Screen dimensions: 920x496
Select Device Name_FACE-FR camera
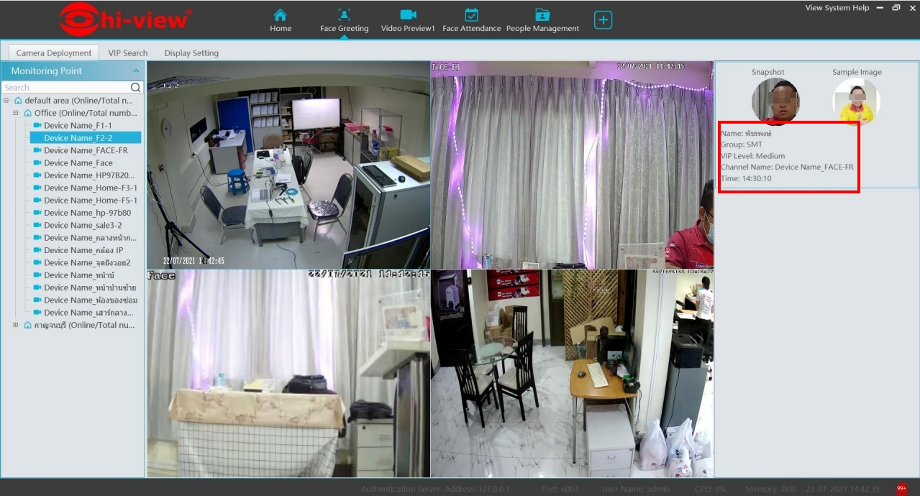85,151
